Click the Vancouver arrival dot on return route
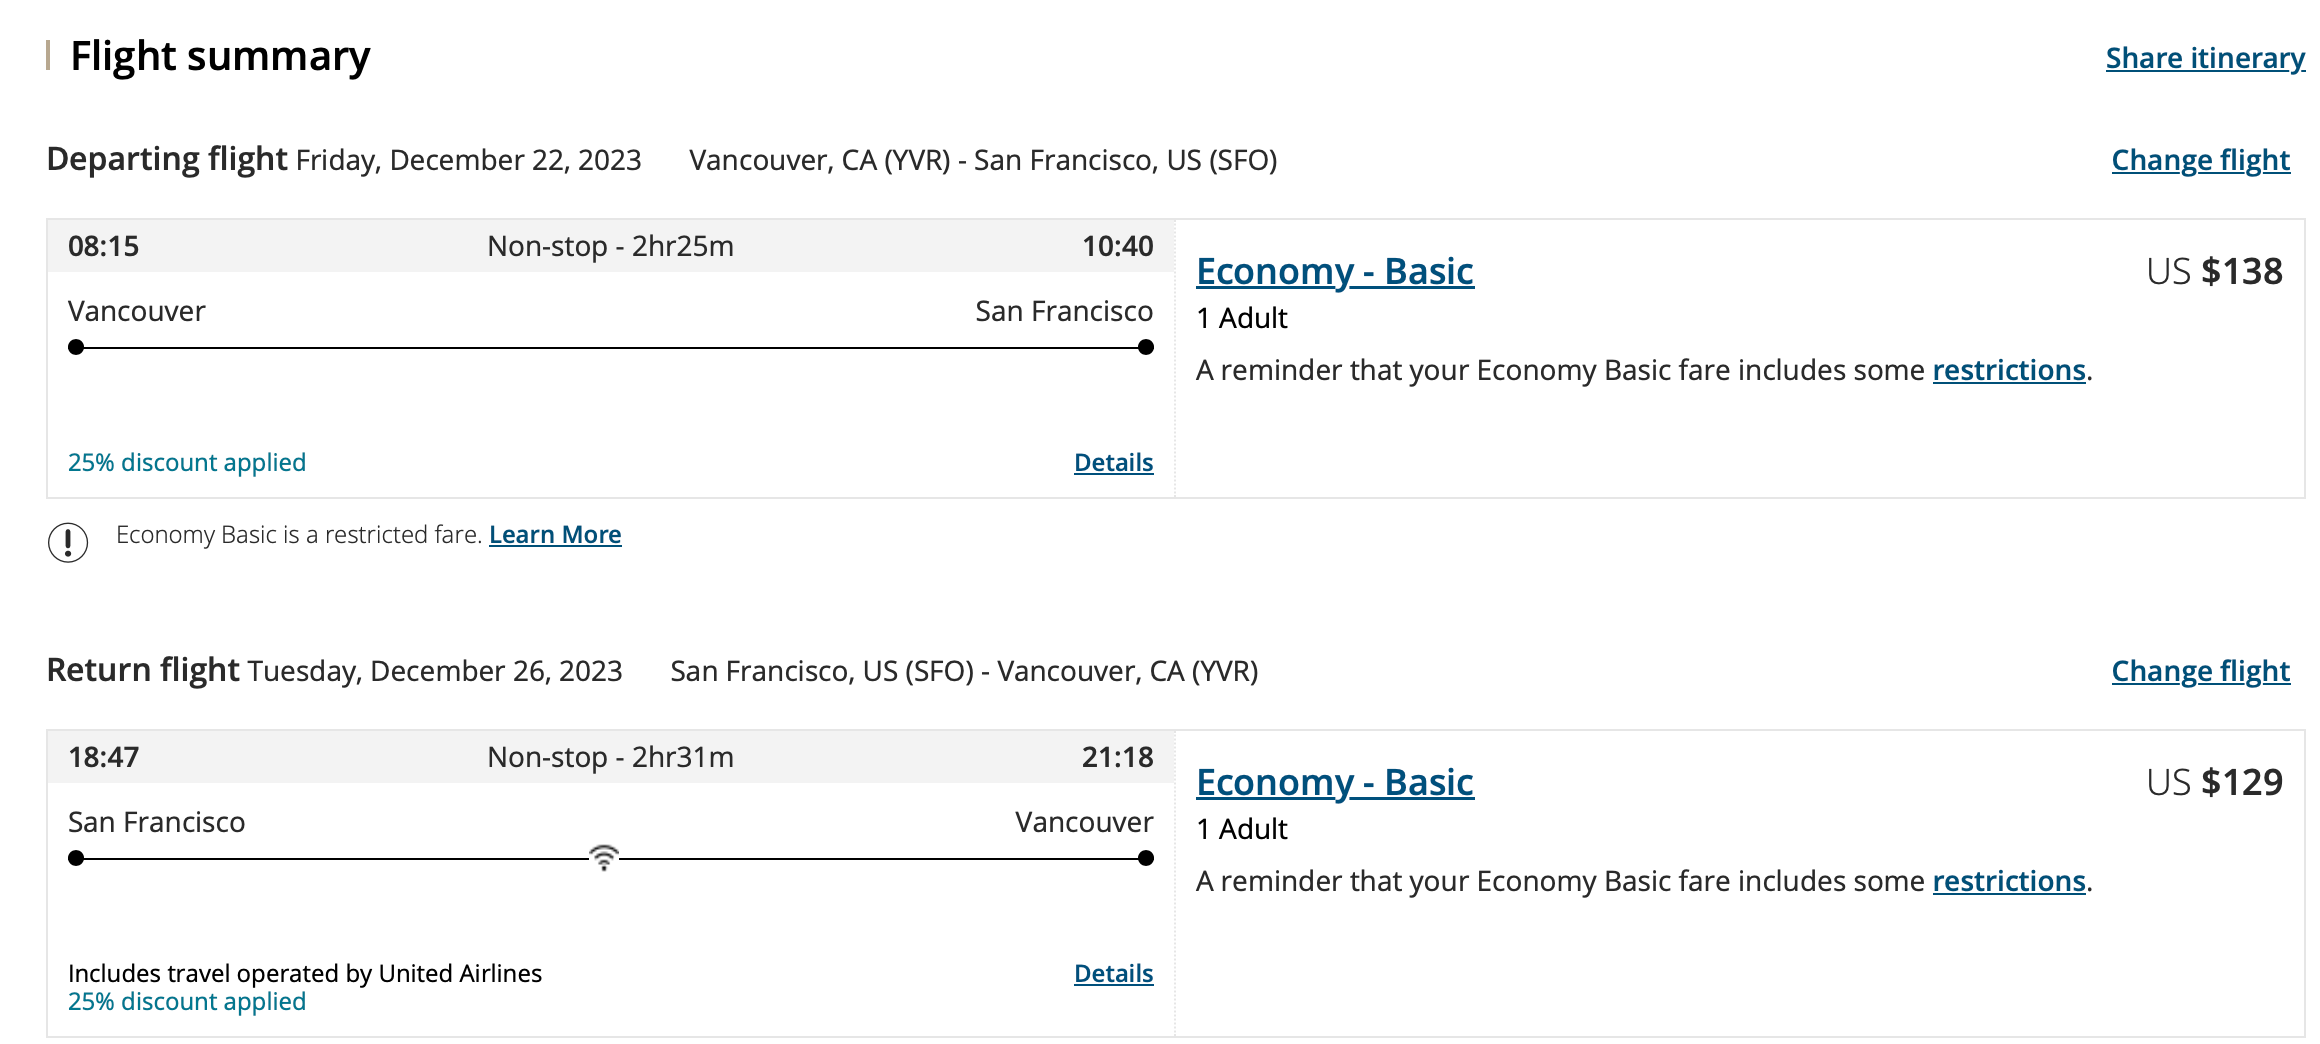Viewport: 2320px width, 1044px height. [1146, 858]
